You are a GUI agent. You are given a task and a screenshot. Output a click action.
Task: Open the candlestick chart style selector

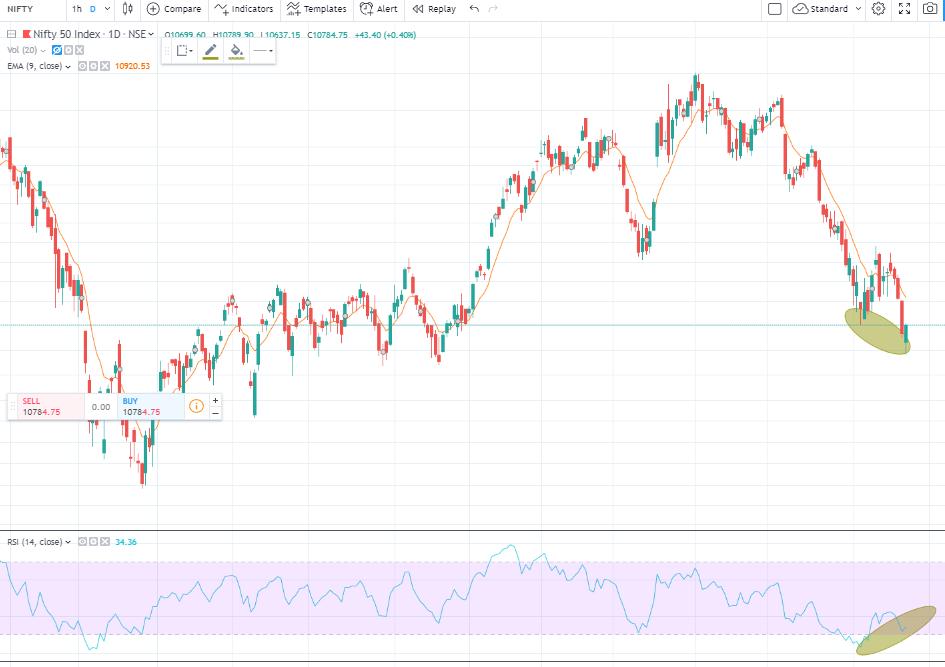127,8
